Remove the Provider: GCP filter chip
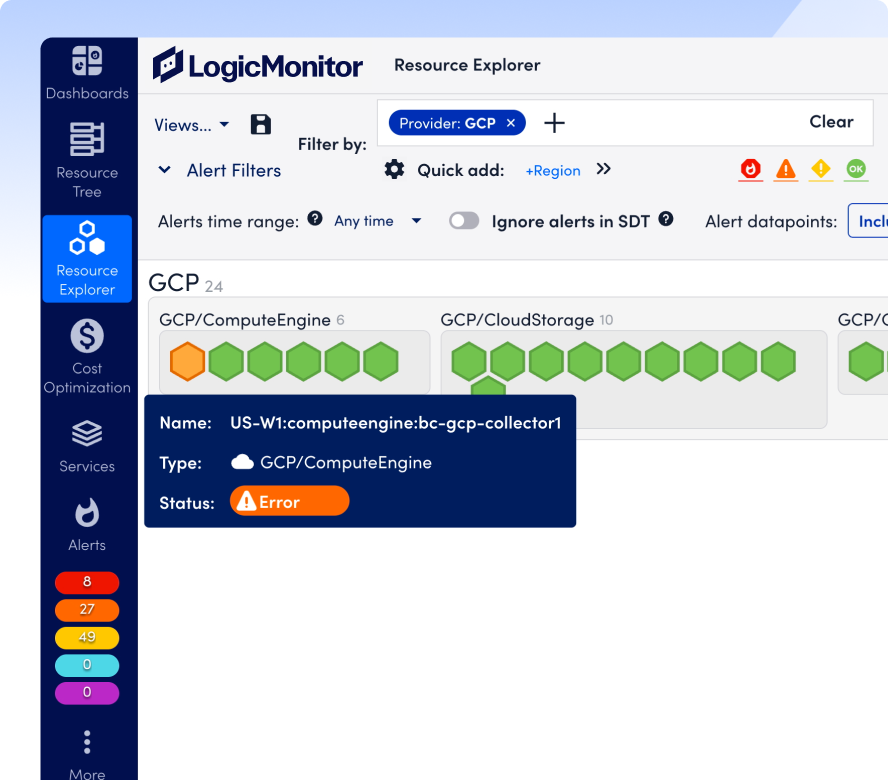Image resolution: width=888 pixels, height=780 pixels. 511,123
